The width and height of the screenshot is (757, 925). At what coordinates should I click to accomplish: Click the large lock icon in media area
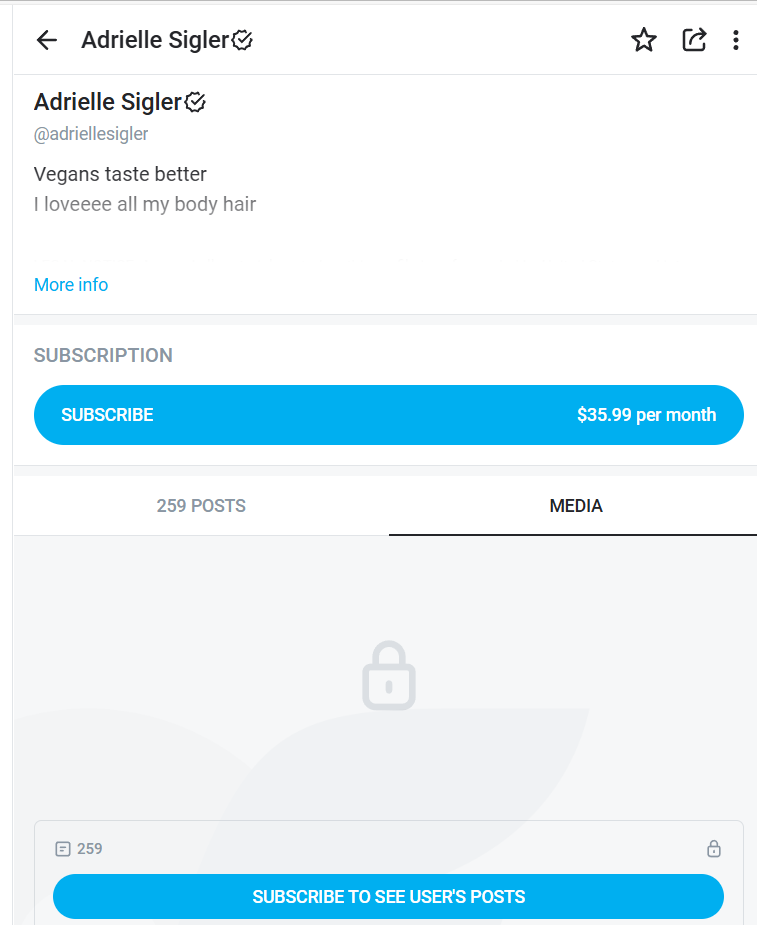tap(388, 676)
